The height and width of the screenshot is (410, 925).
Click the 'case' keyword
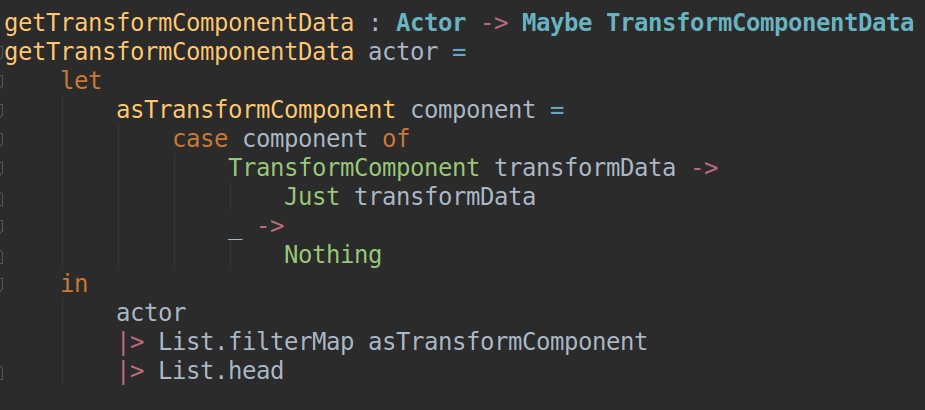(x=201, y=139)
